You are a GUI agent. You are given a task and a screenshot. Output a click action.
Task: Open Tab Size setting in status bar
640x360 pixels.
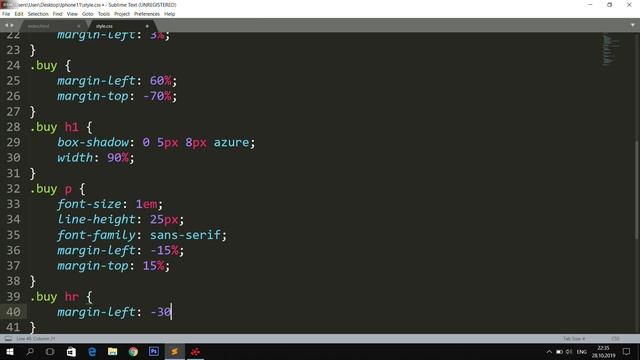[x=574, y=339]
